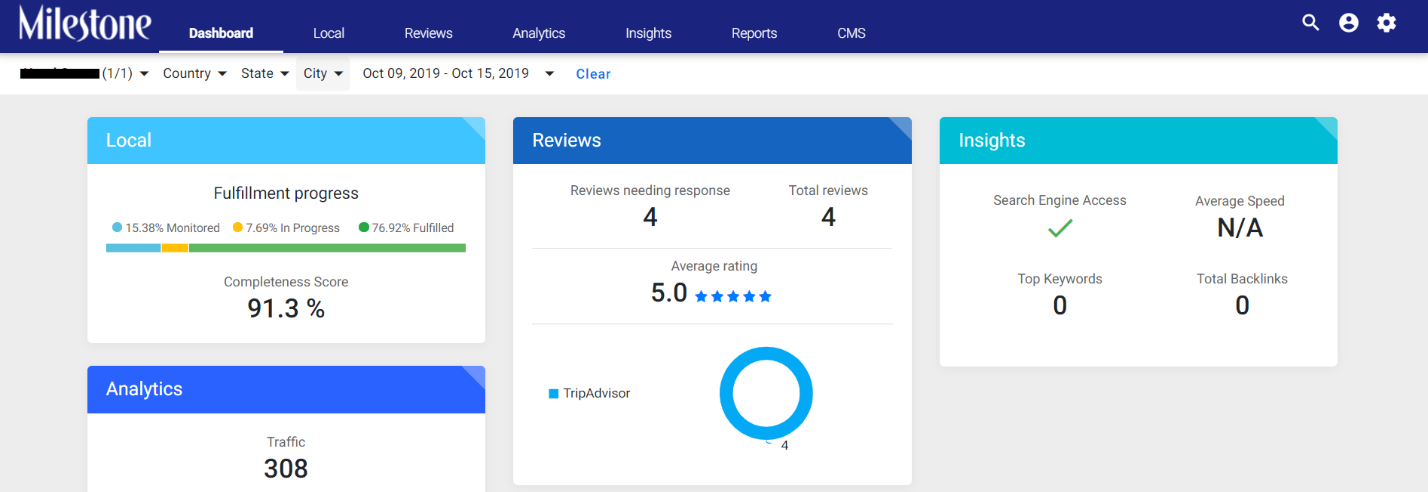Image resolution: width=1428 pixels, height=492 pixels.
Task: Open the CMS tab
Action: tap(852, 33)
